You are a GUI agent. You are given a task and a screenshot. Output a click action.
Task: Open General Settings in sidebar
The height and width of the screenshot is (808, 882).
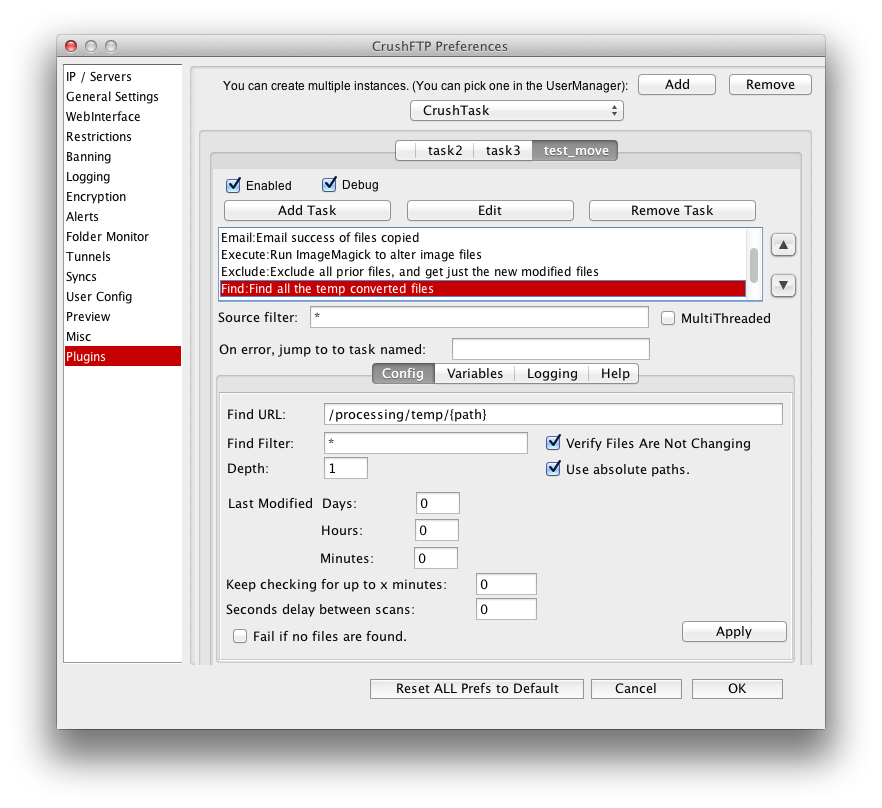123,97
